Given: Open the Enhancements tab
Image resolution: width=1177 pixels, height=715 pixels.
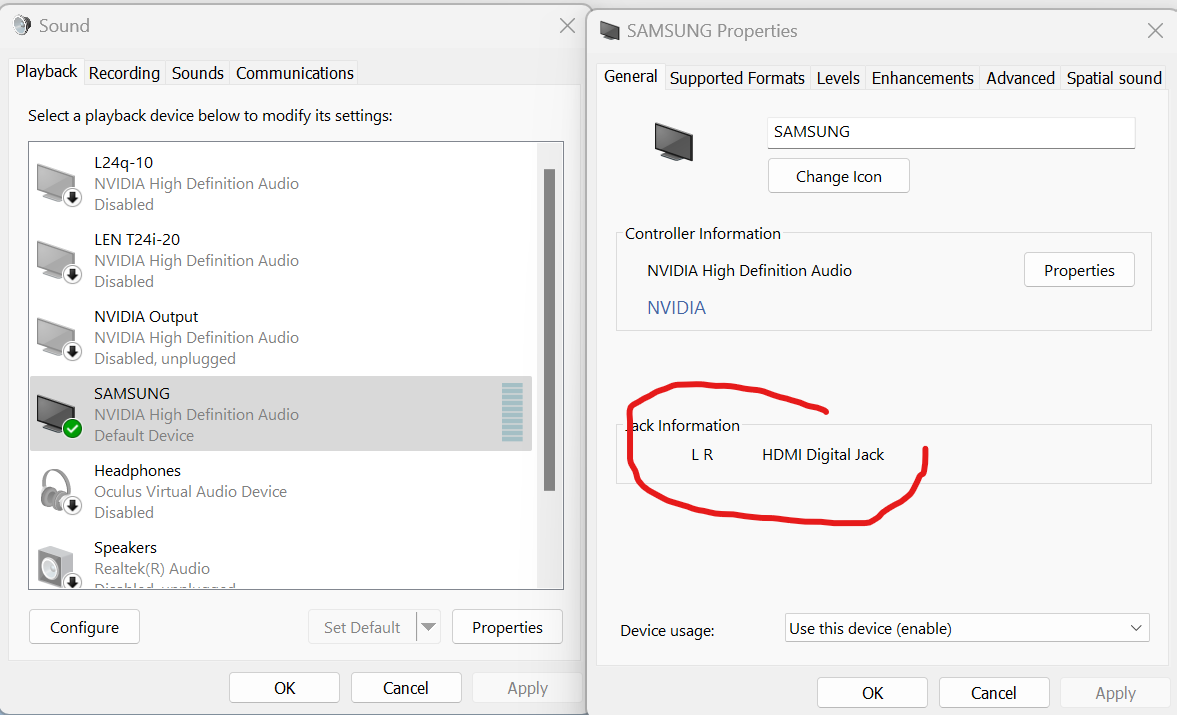Looking at the screenshot, I should tap(922, 78).
